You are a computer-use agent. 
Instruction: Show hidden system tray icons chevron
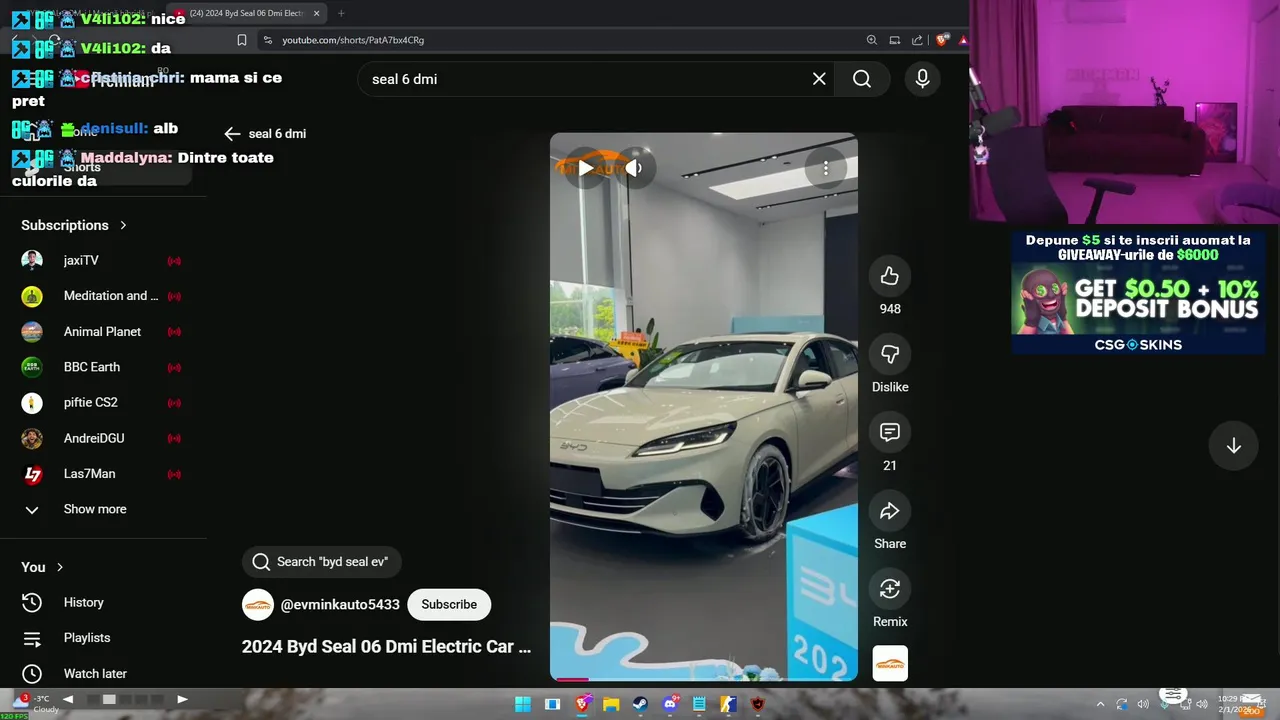point(1100,704)
